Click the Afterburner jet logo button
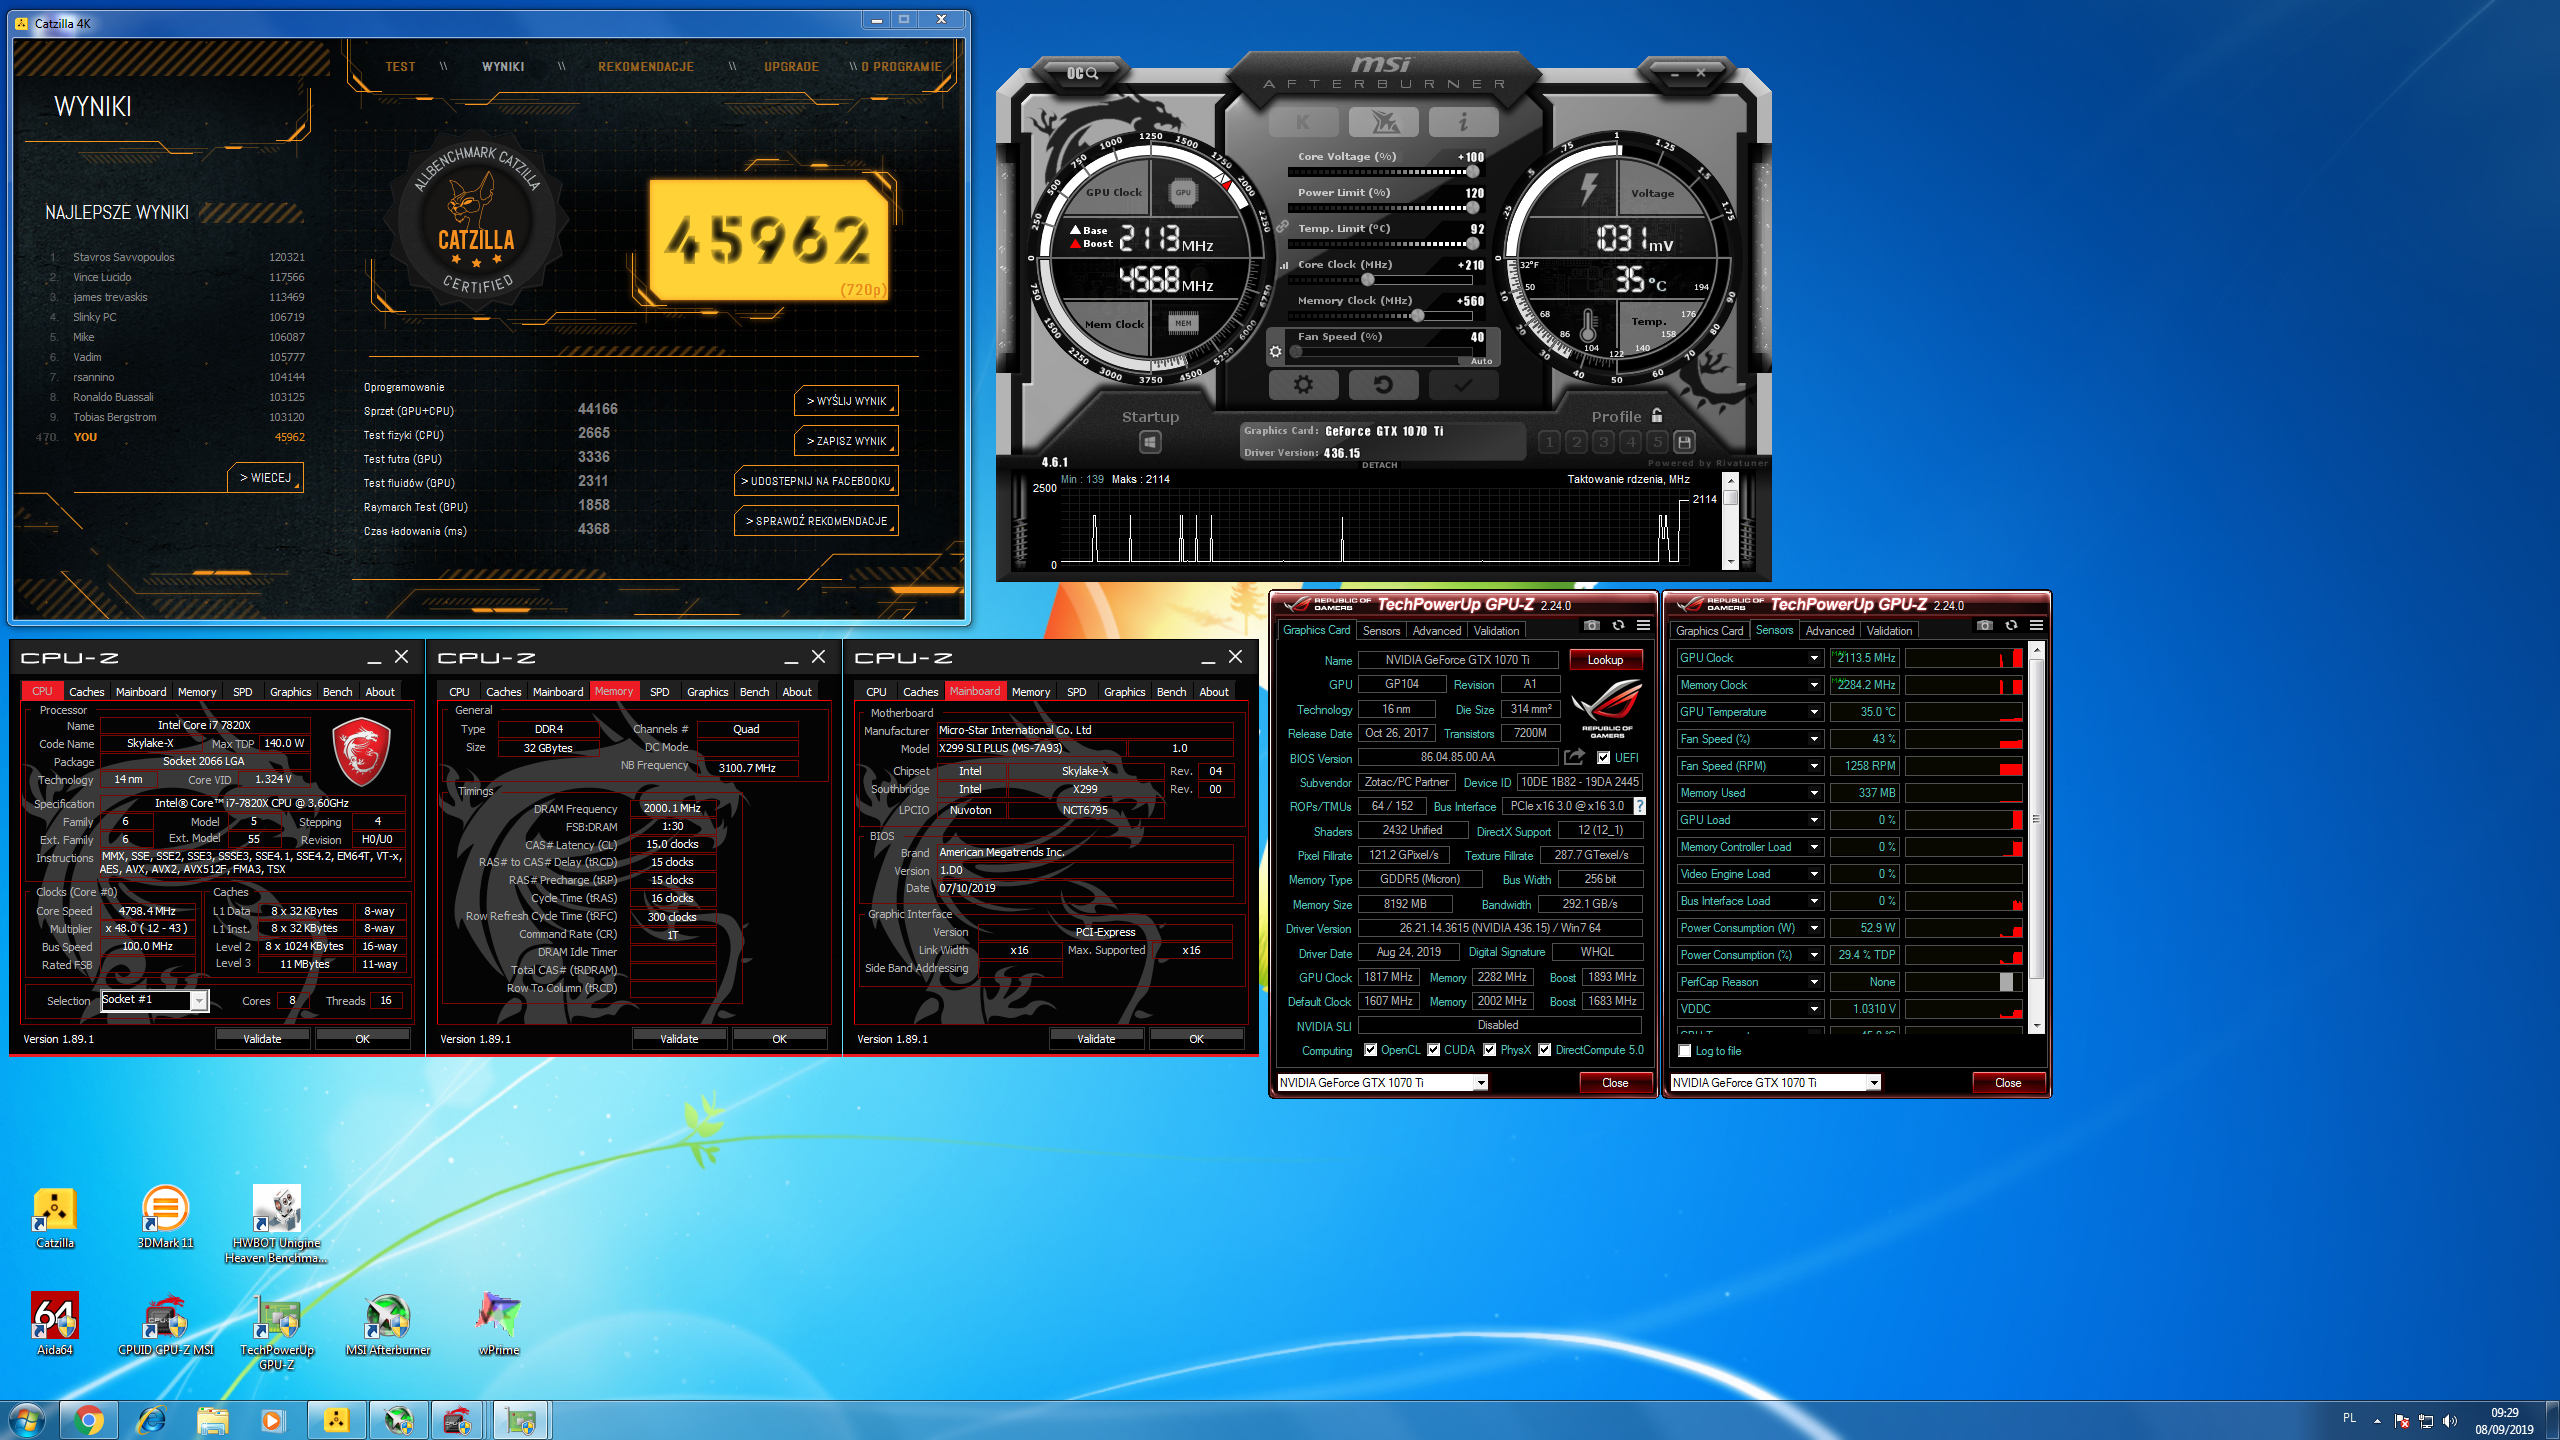2560x1440 pixels. point(1384,122)
